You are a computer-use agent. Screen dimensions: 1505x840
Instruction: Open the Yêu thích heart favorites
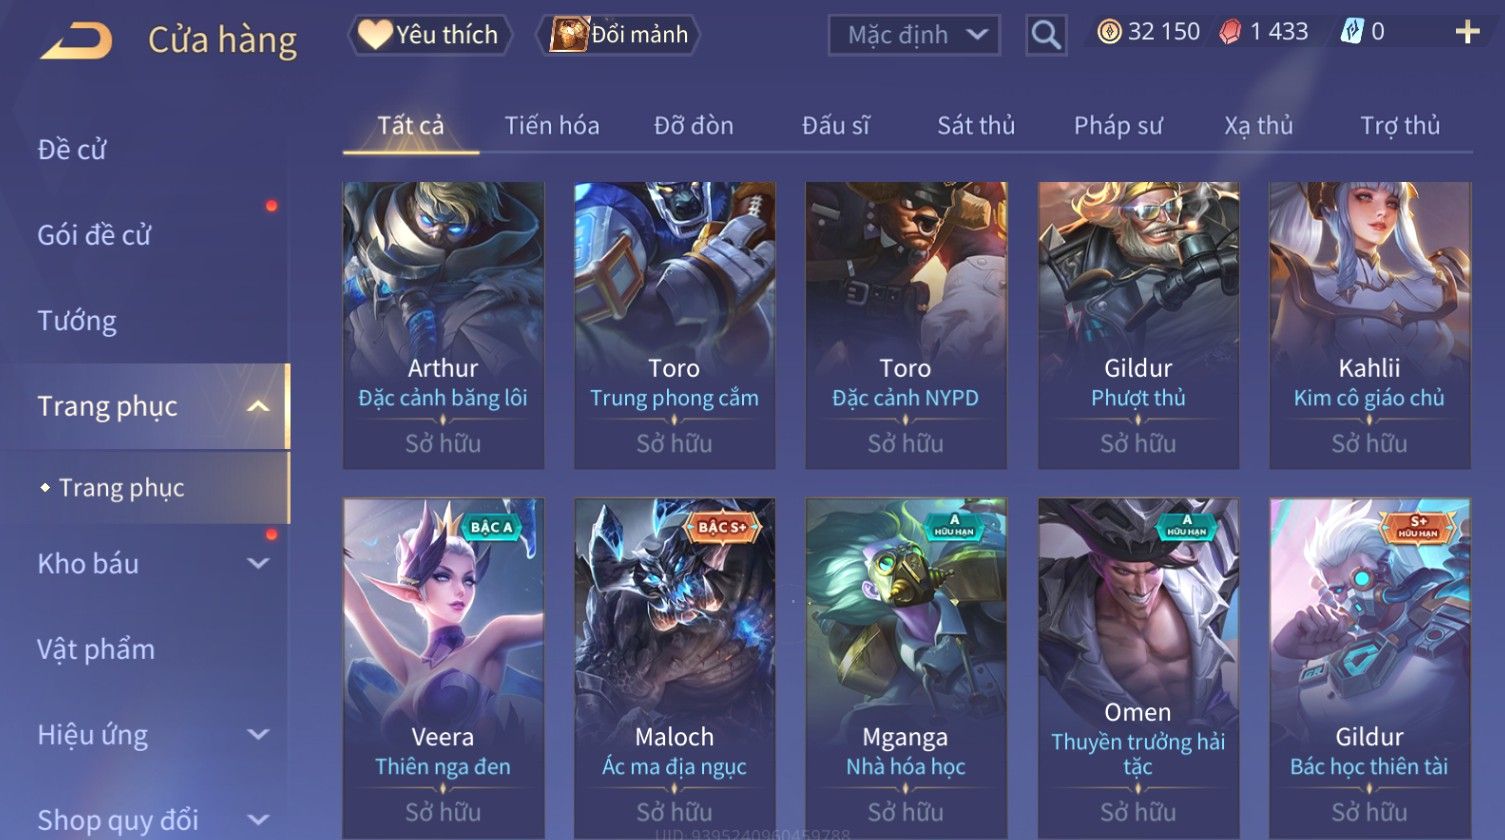click(430, 35)
